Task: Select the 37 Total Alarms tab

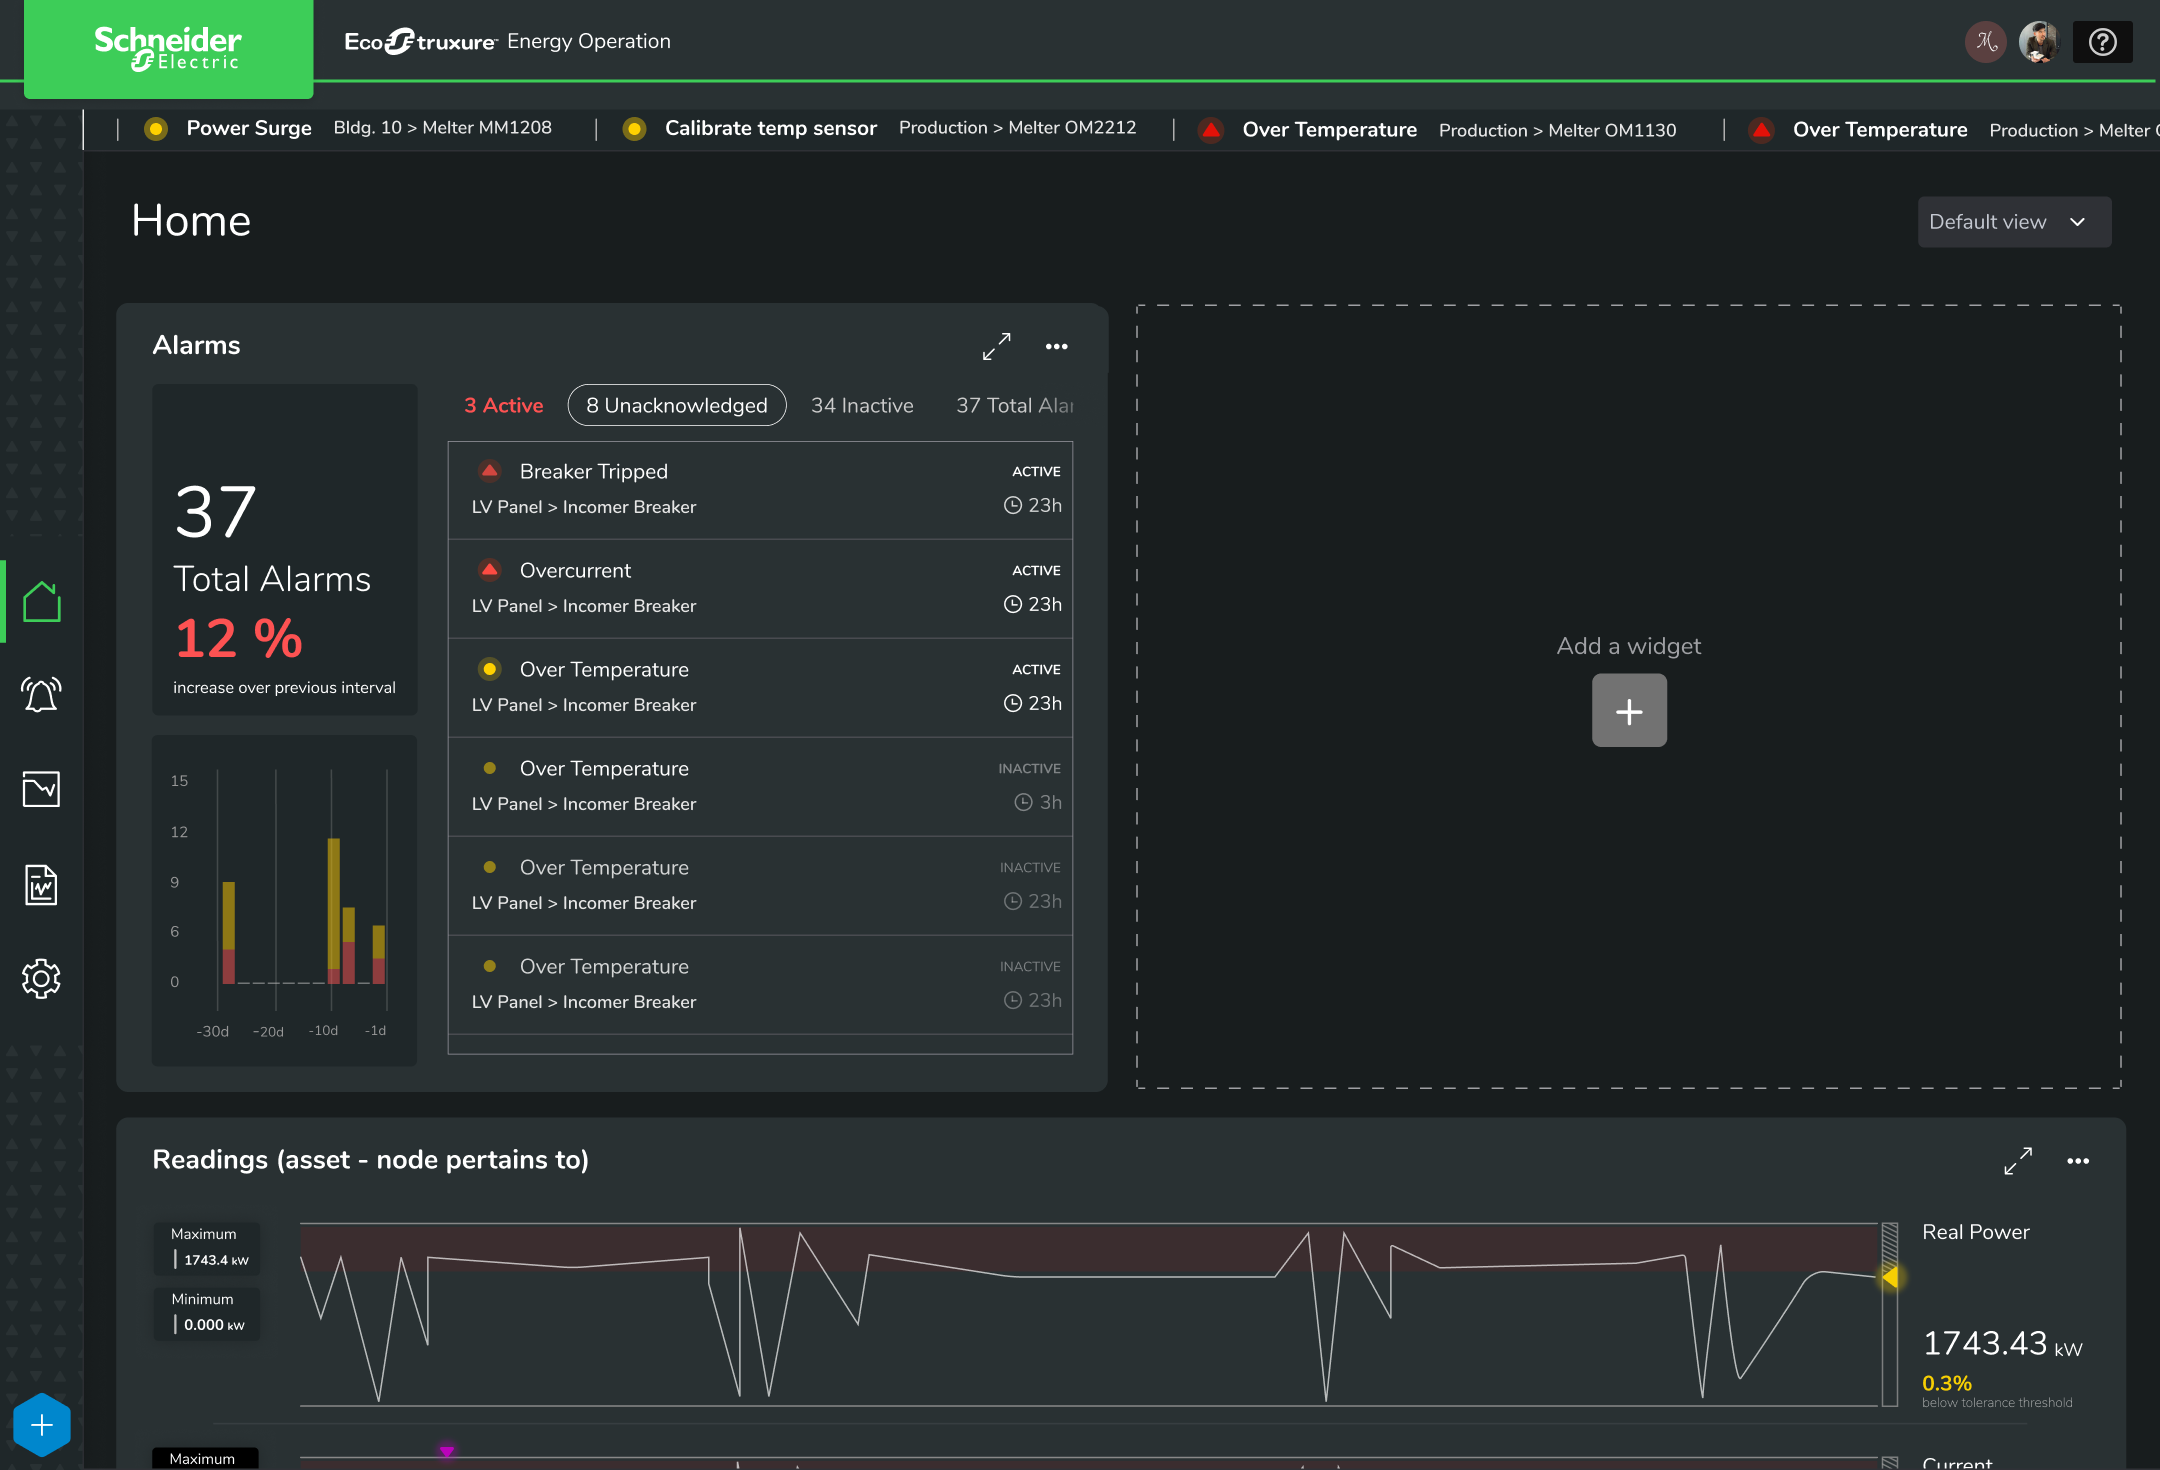Action: (x=1014, y=405)
